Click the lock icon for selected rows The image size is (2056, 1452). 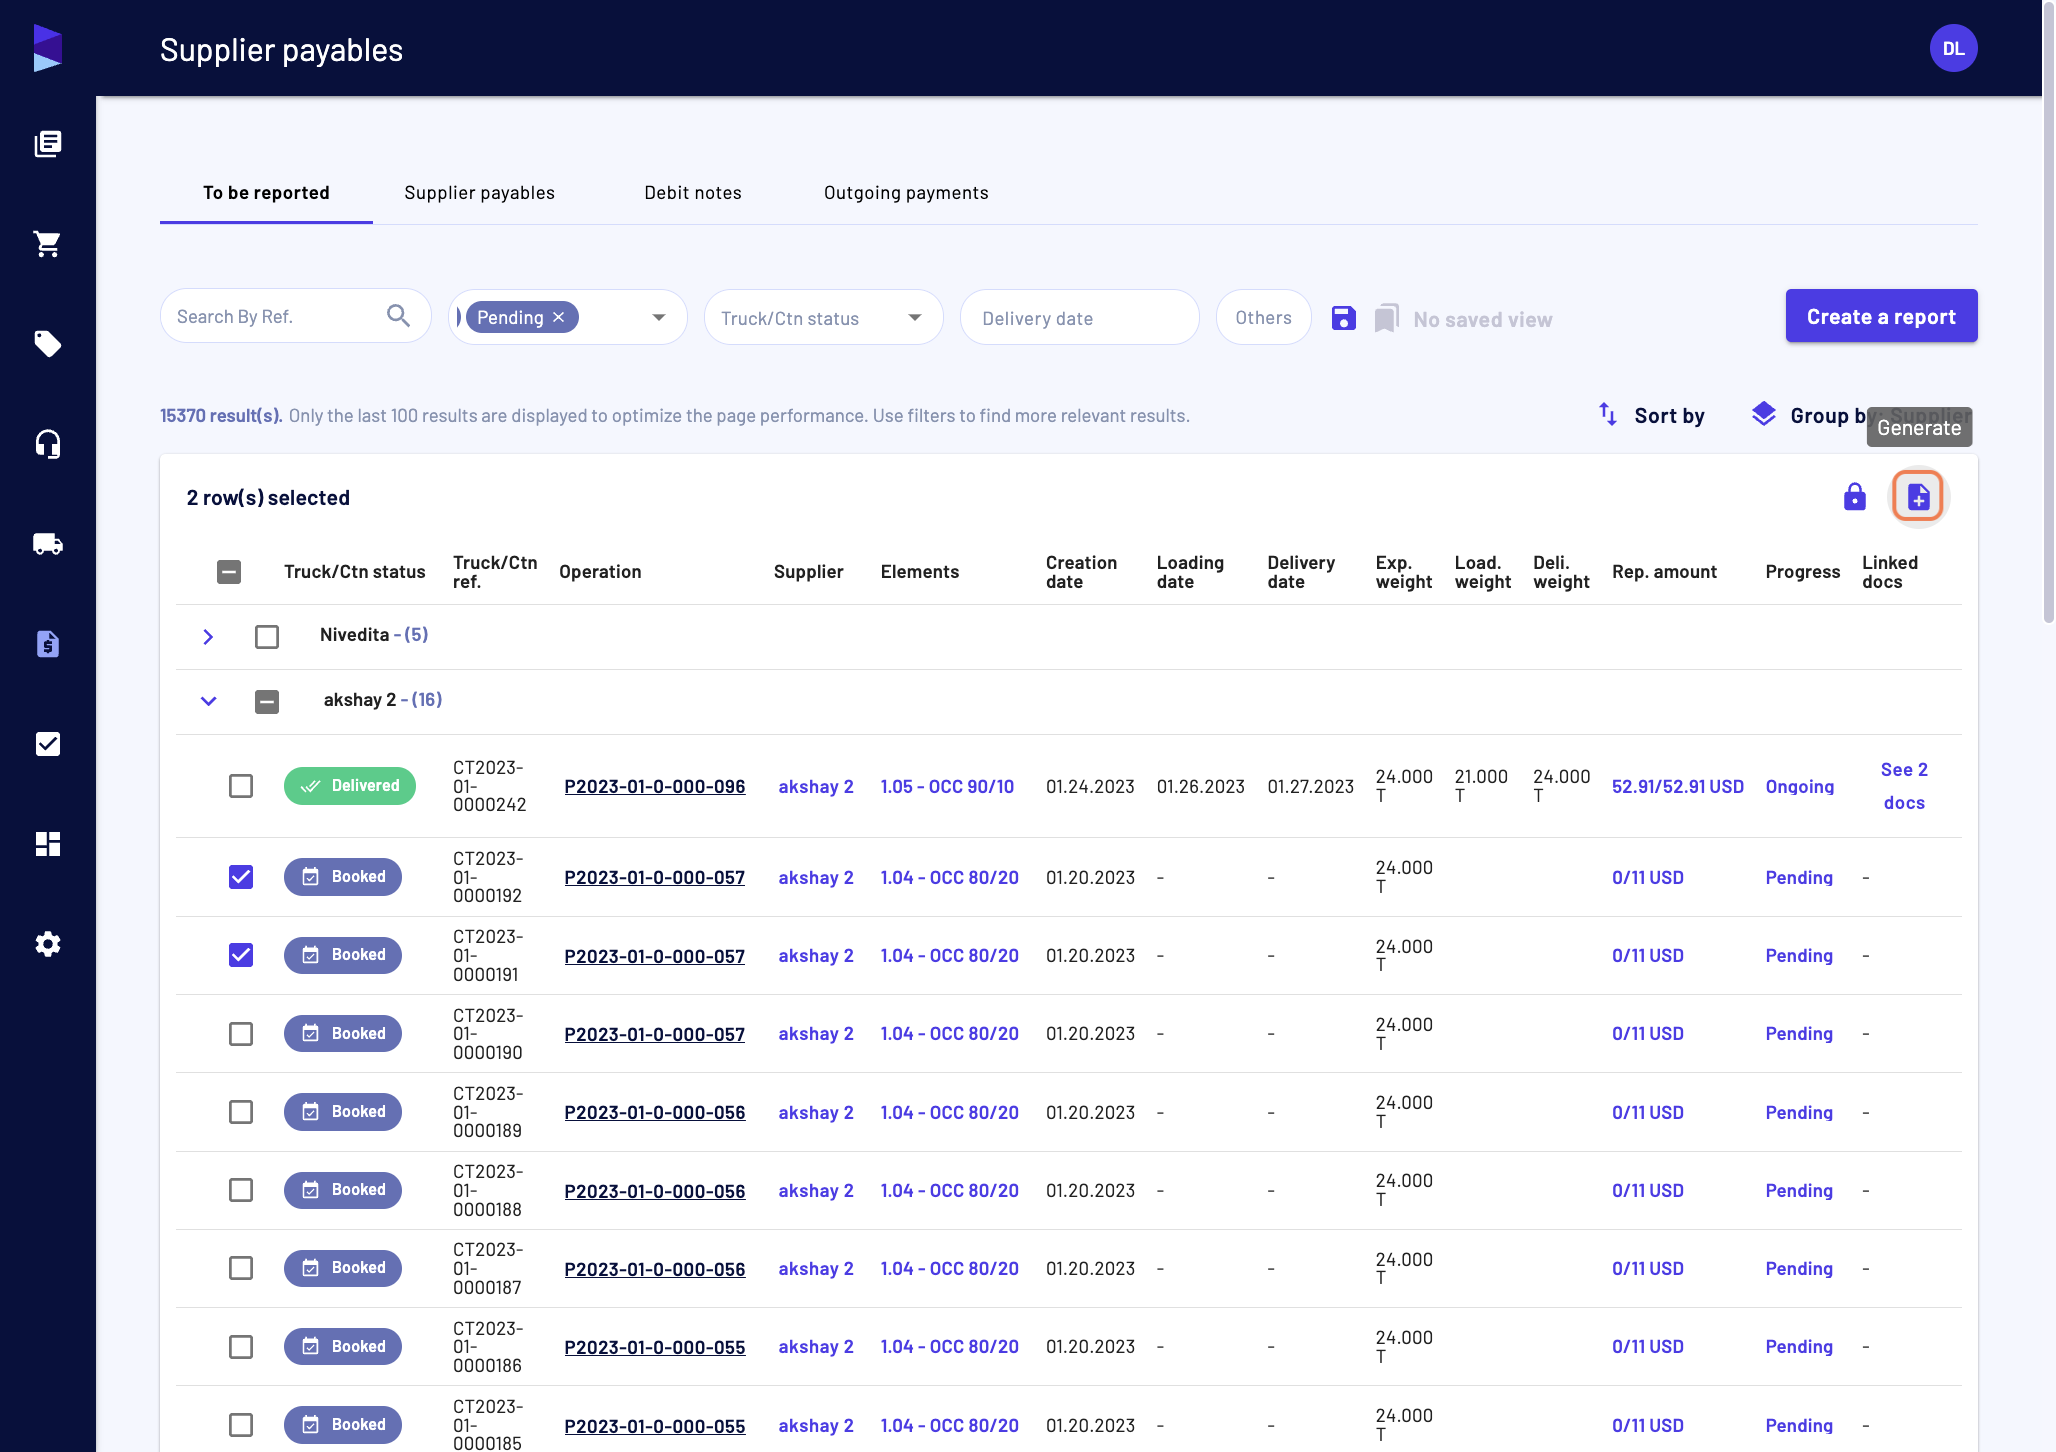(1854, 497)
